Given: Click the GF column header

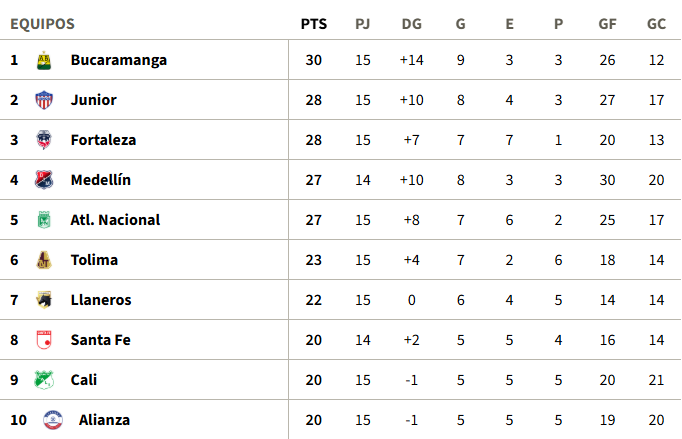Looking at the screenshot, I should (607, 24).
